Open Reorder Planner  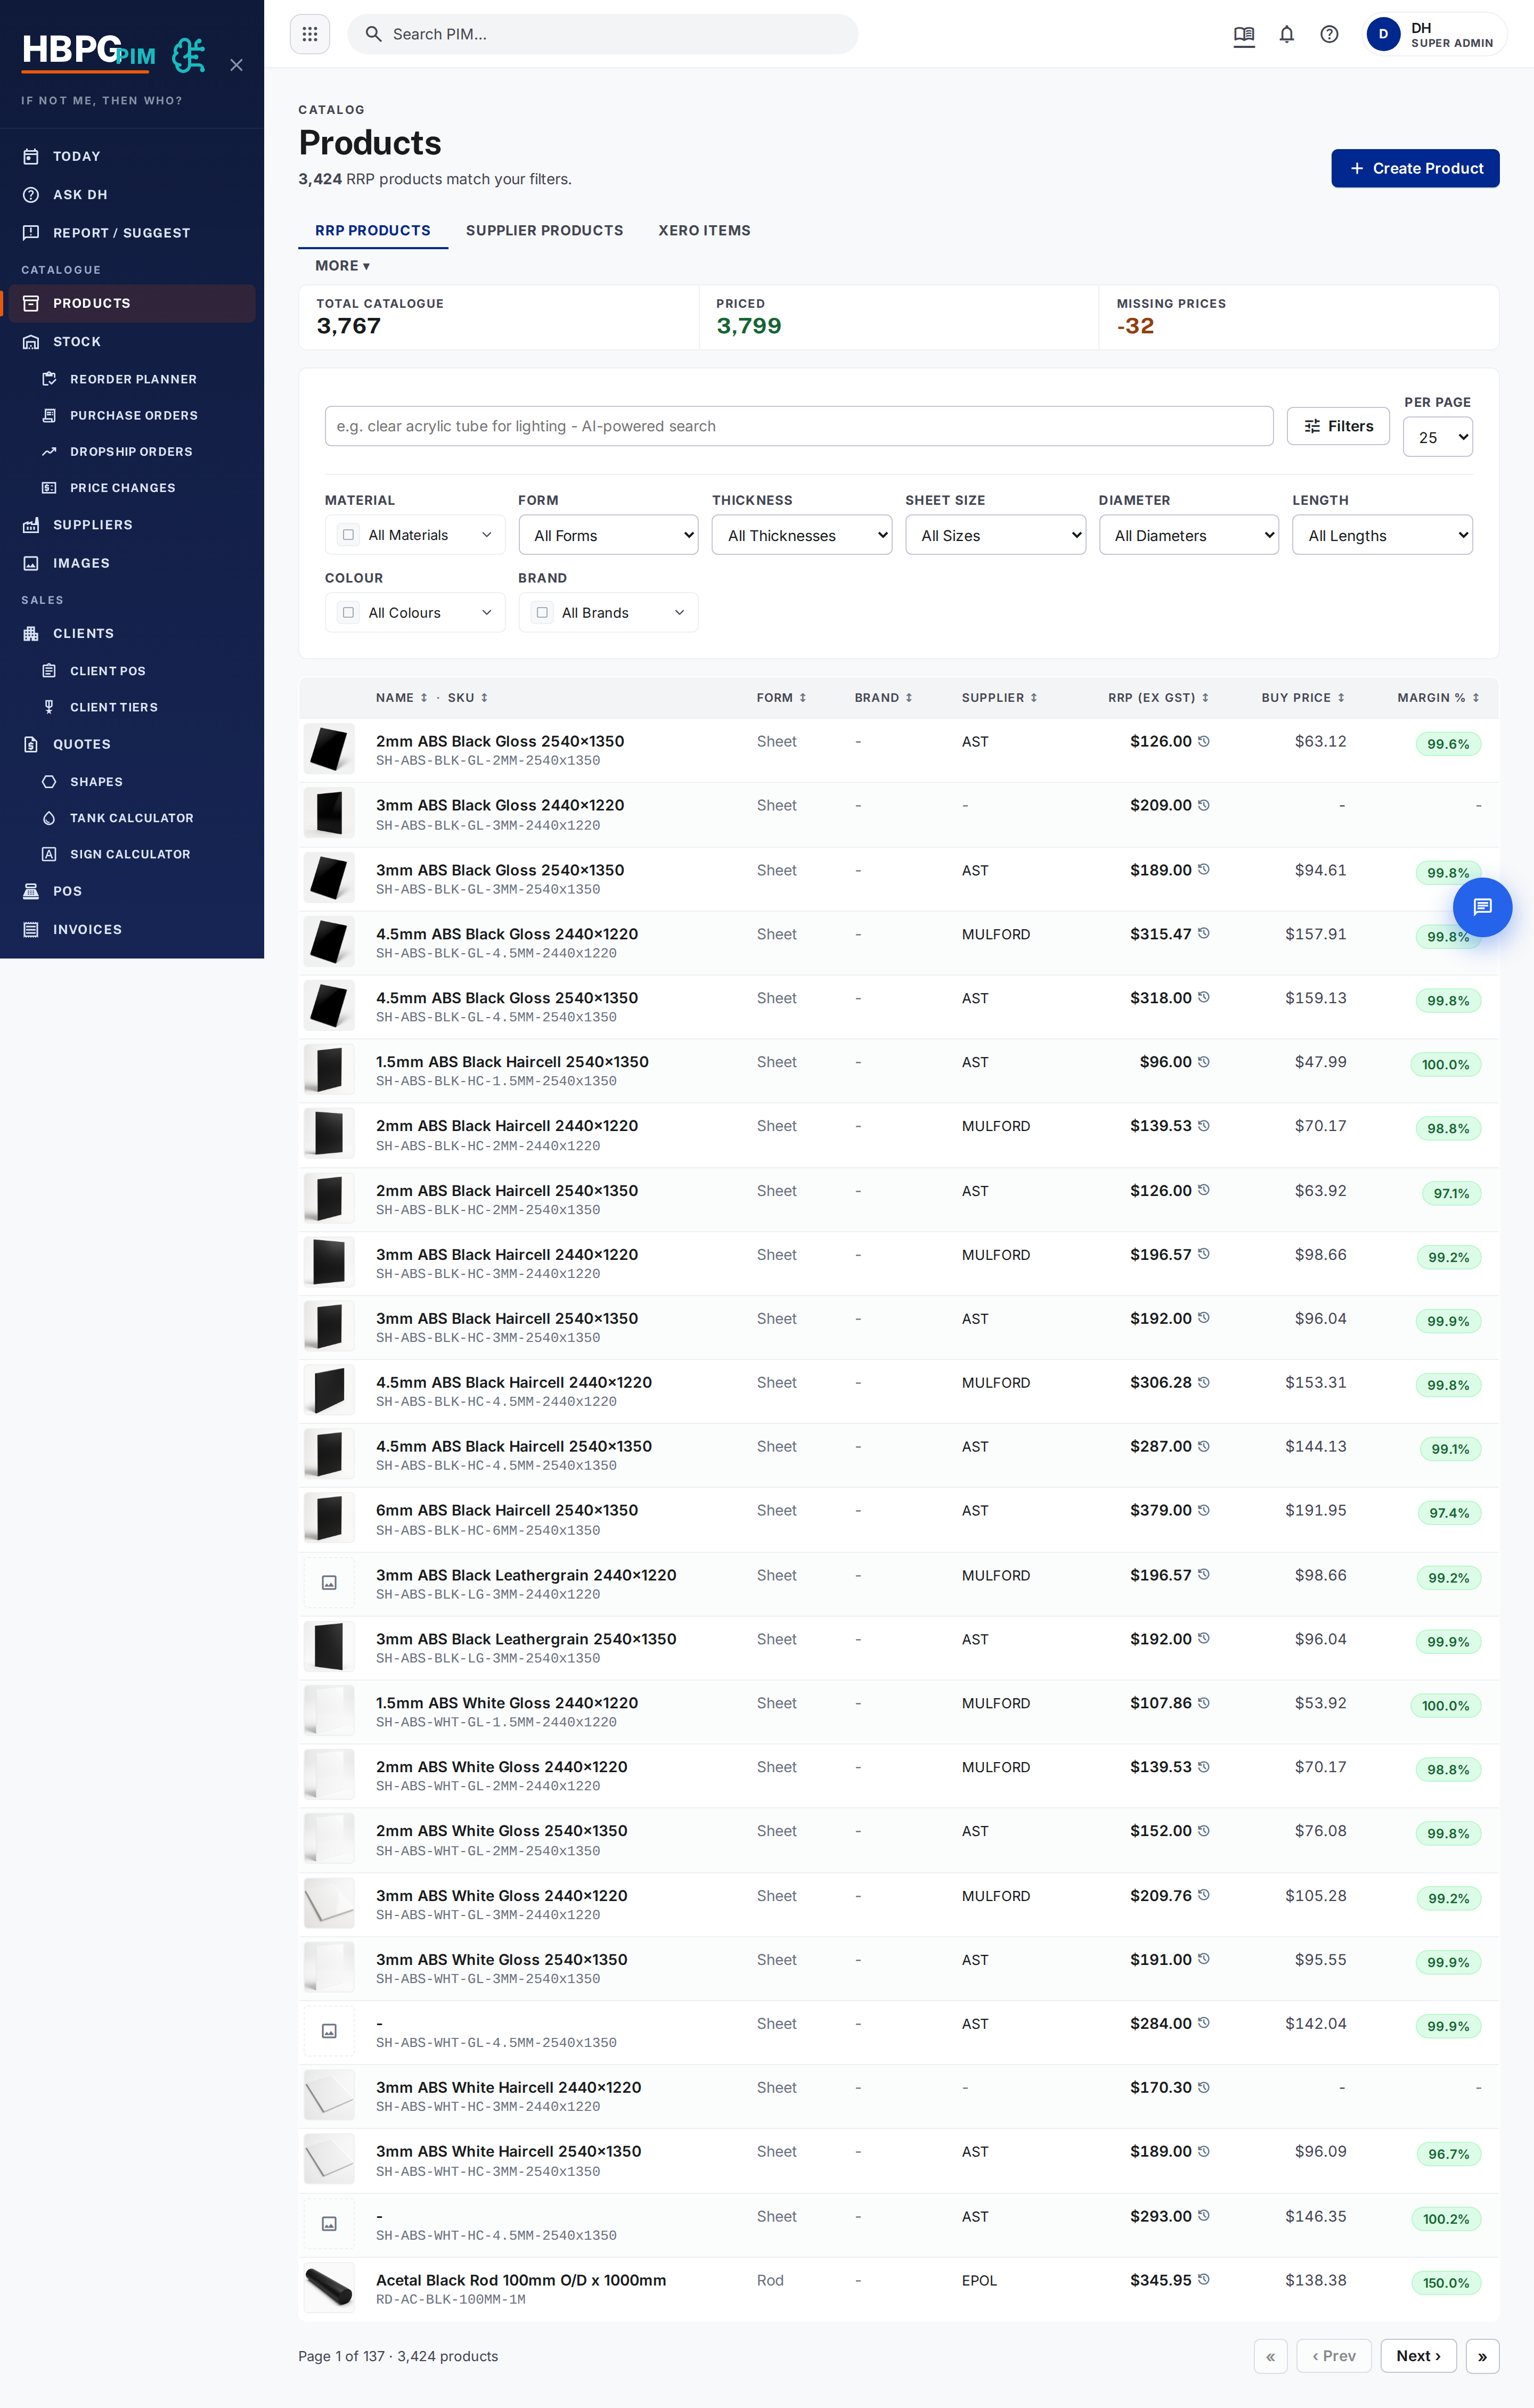pos(132,379)
